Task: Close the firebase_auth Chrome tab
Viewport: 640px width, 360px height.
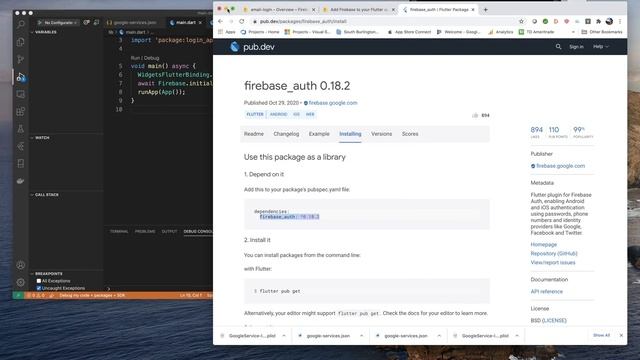Action: click(473, 9)
